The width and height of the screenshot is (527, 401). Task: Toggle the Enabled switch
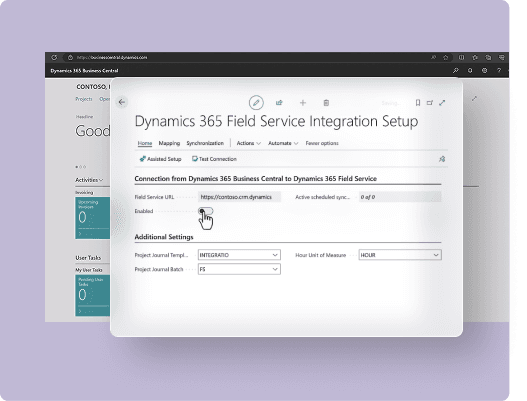[206, 211]
